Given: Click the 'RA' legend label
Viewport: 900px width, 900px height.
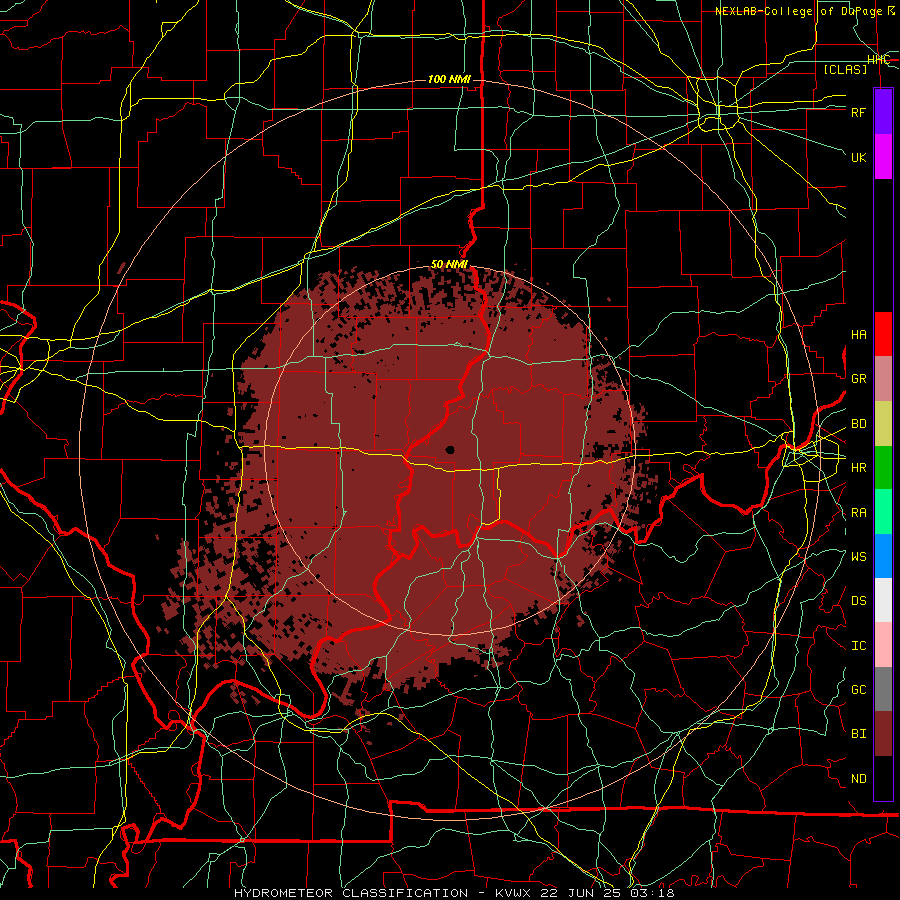Looking at the screenshot, I should pos(858,513).
